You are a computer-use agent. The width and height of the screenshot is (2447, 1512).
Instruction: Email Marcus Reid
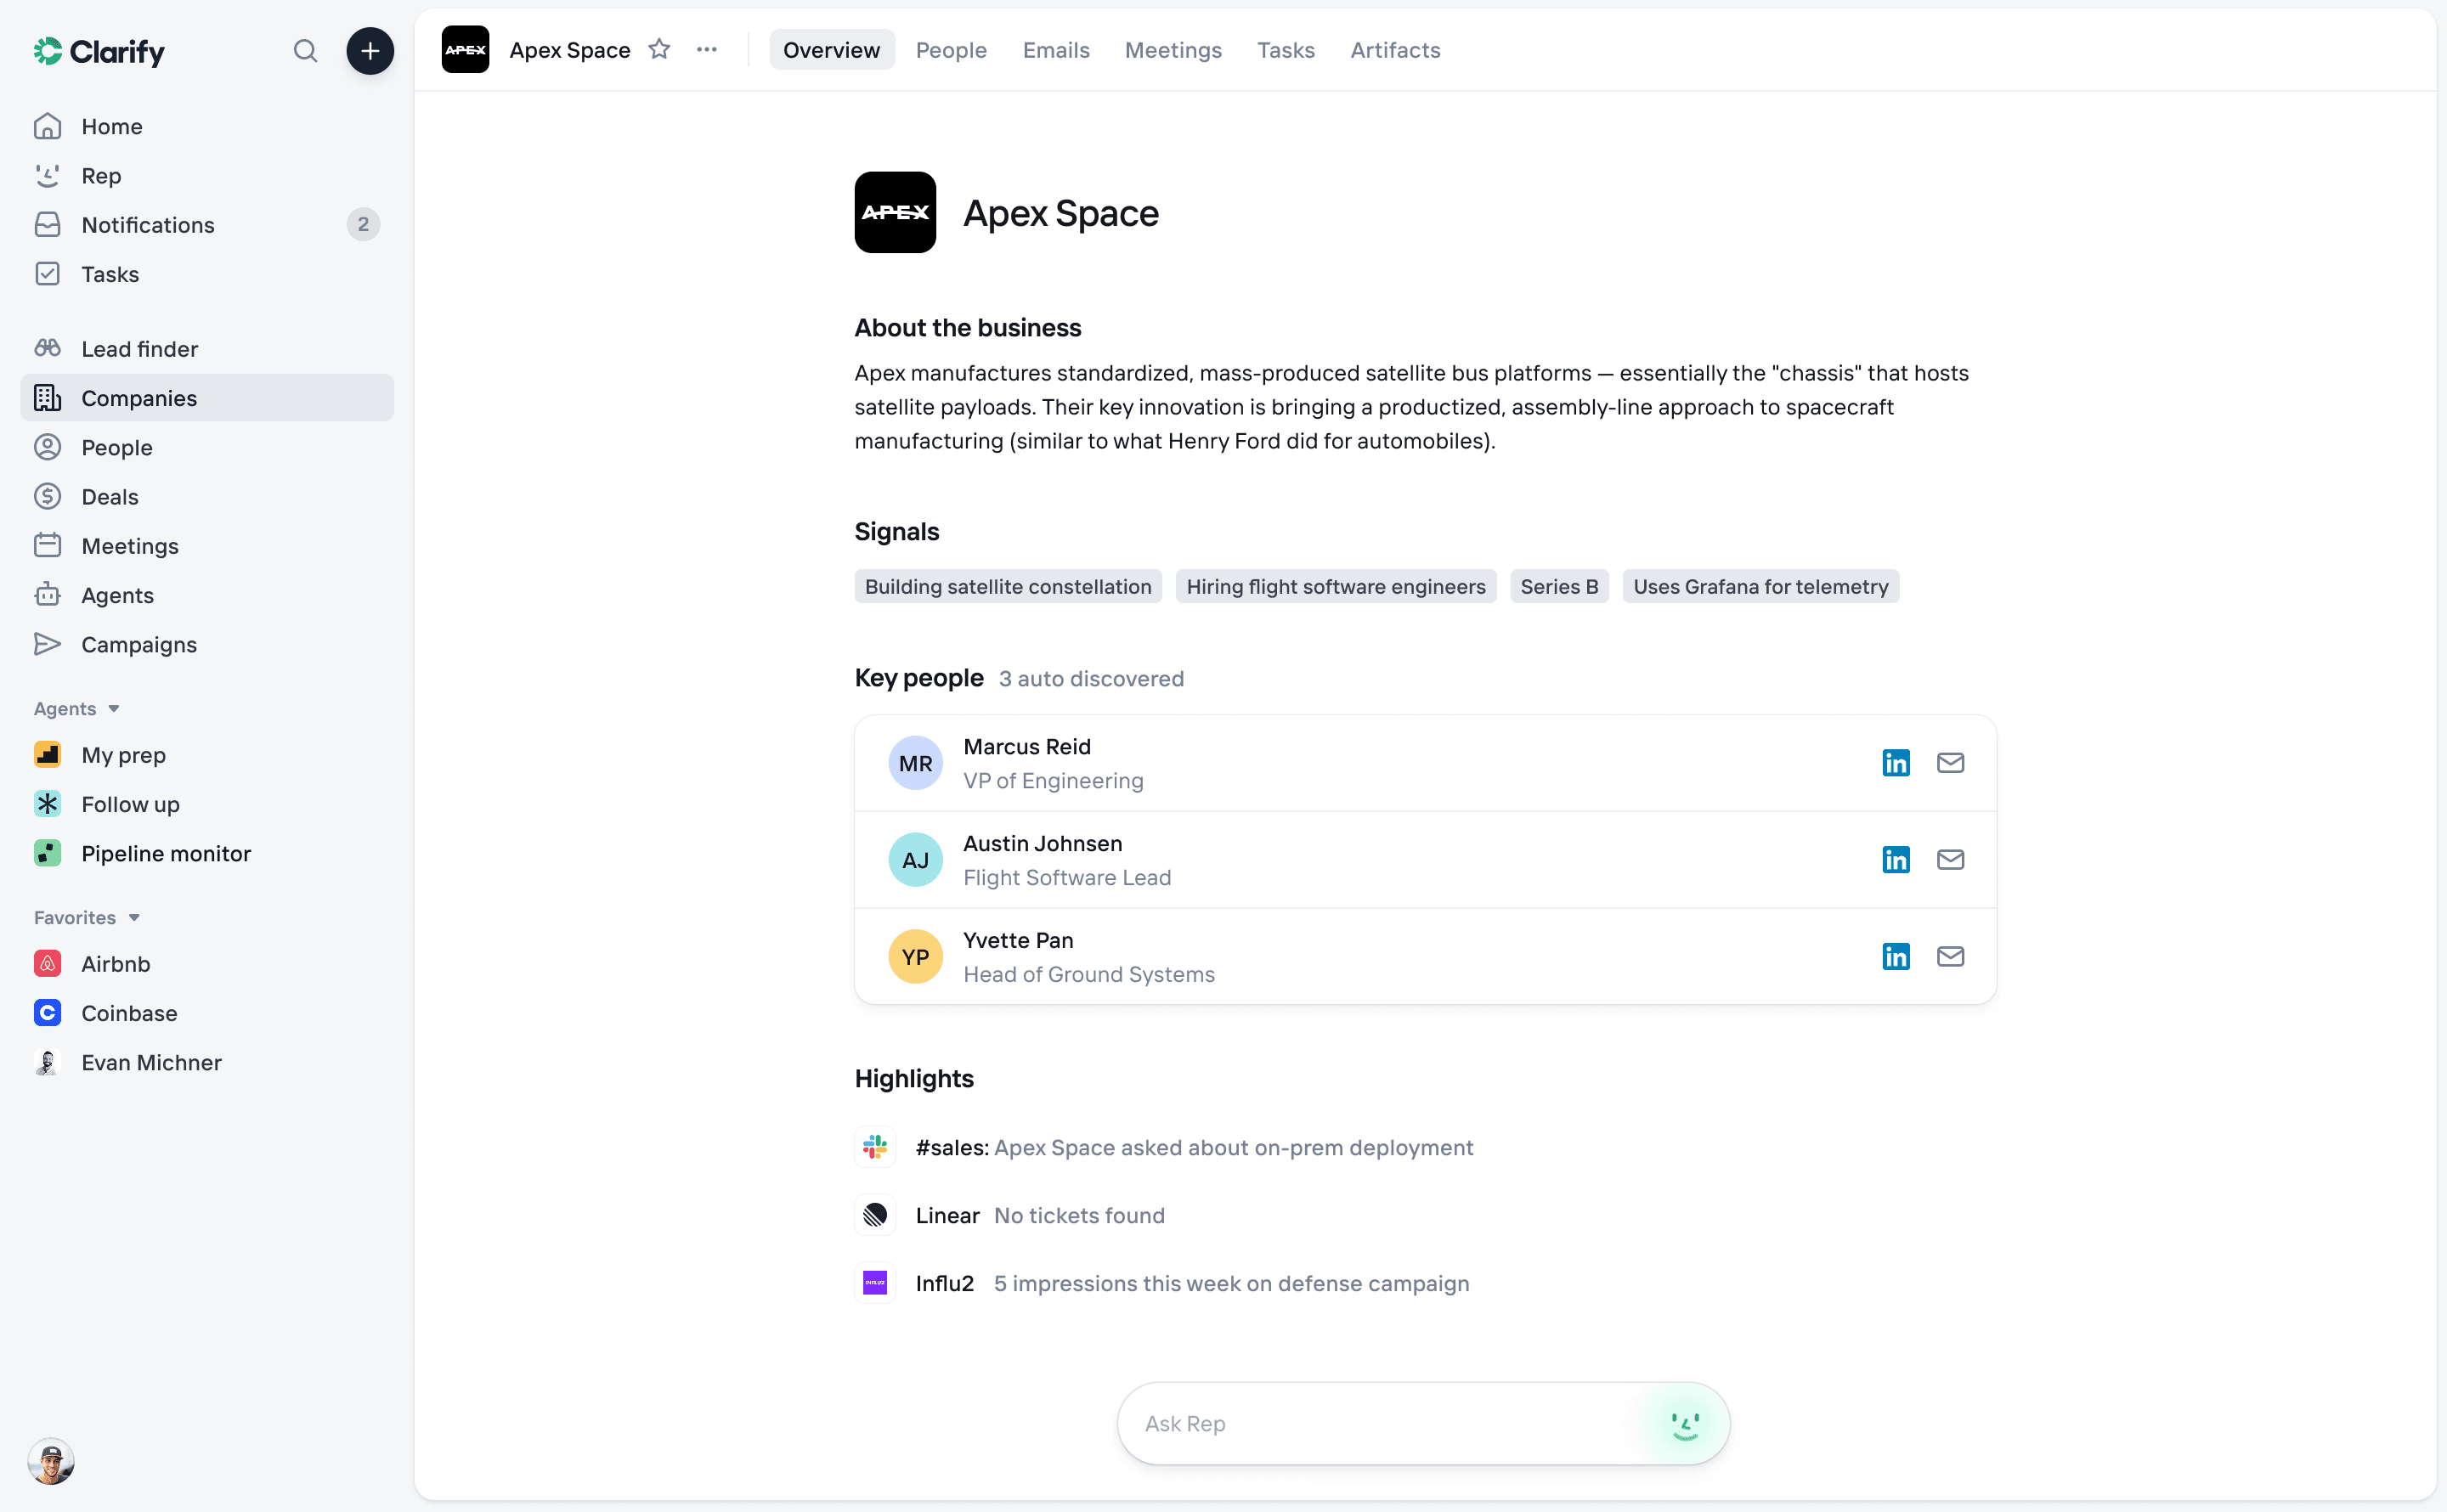coord(1950,762)
